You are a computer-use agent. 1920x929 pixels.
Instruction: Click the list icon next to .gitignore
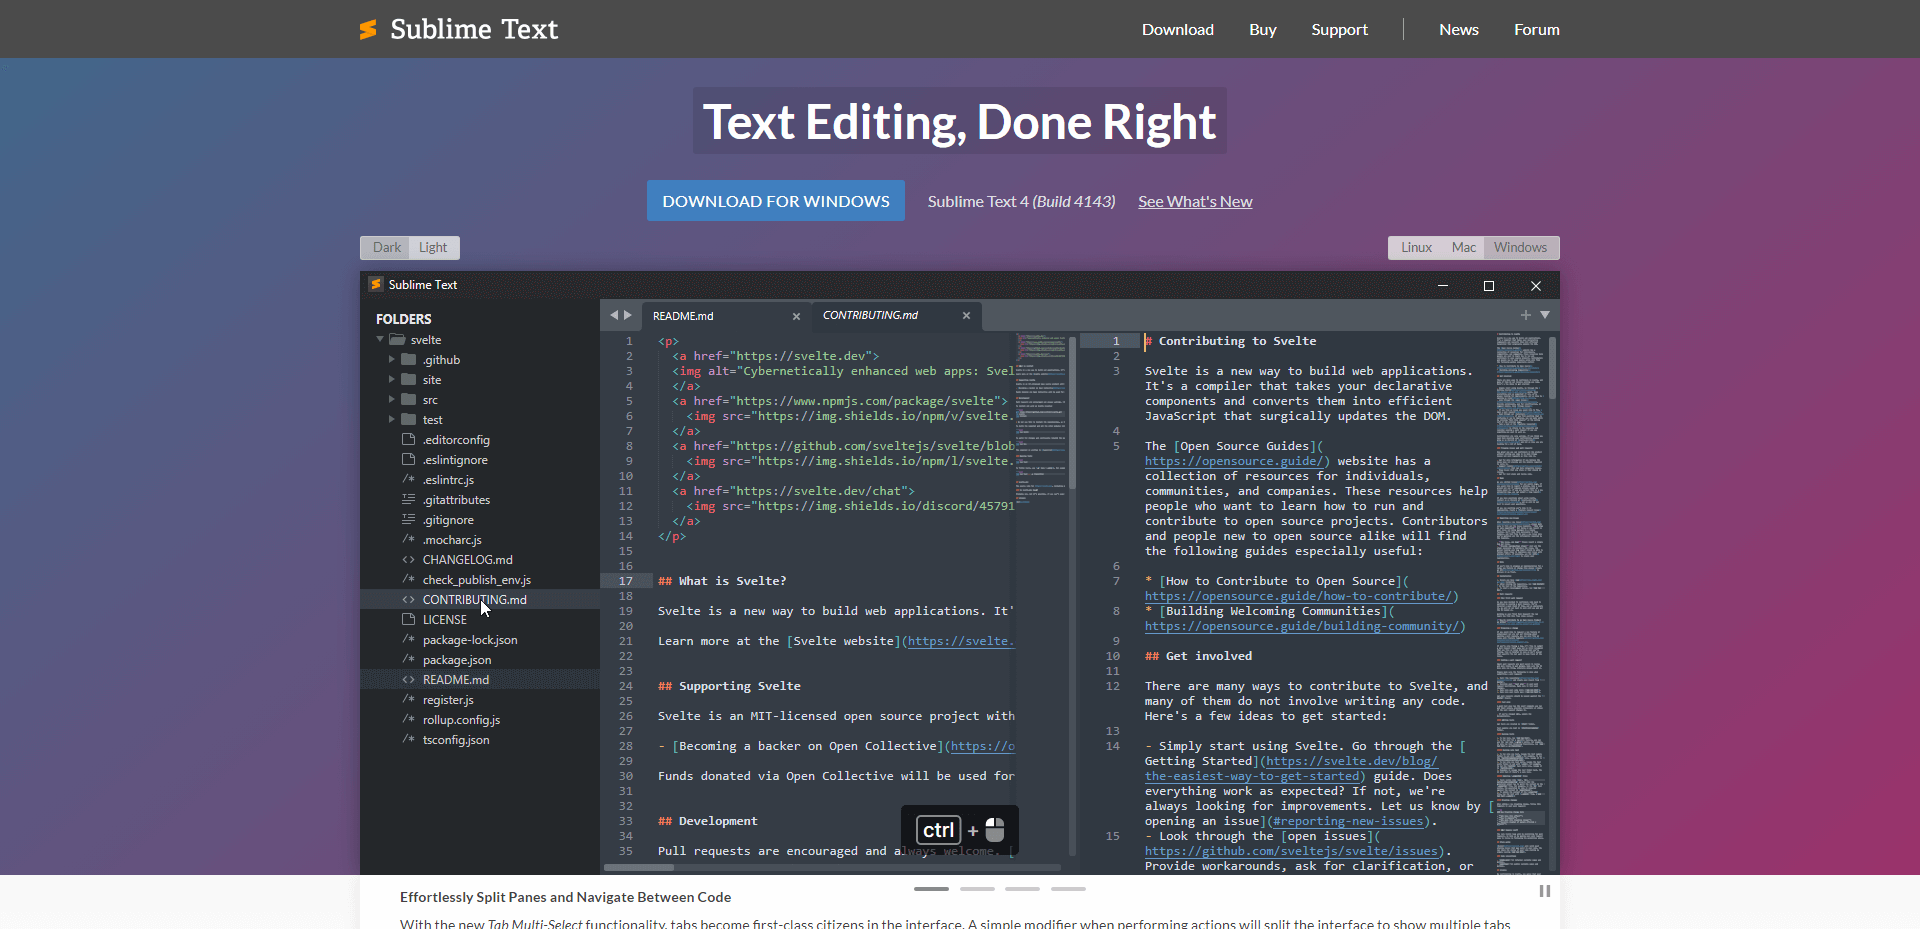tap(409, 519)
